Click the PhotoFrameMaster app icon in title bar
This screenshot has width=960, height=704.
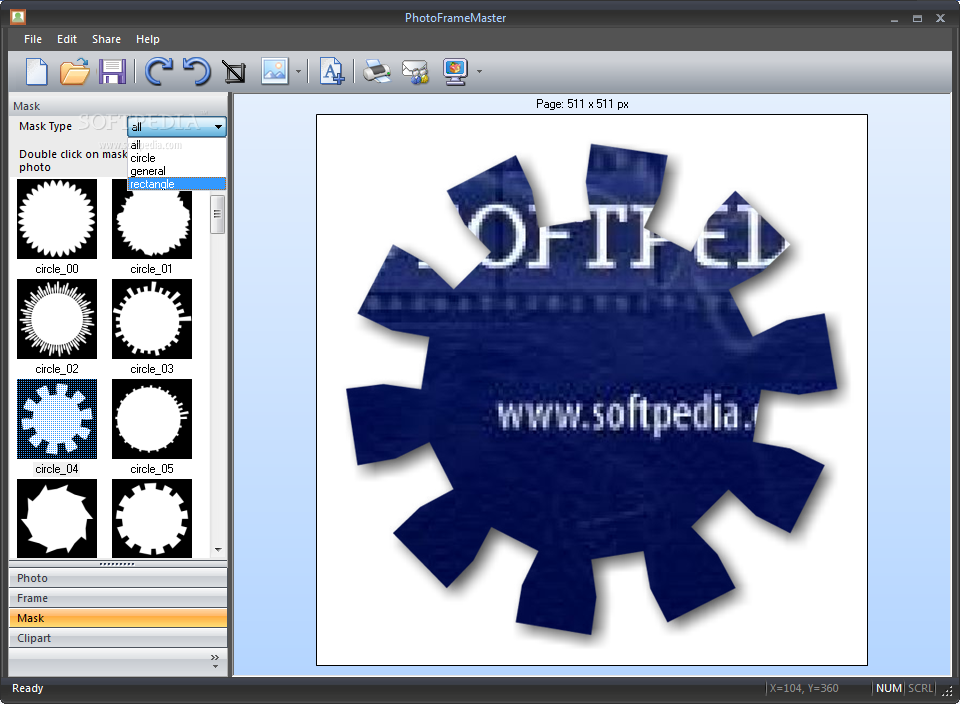(x=18, y=17)
